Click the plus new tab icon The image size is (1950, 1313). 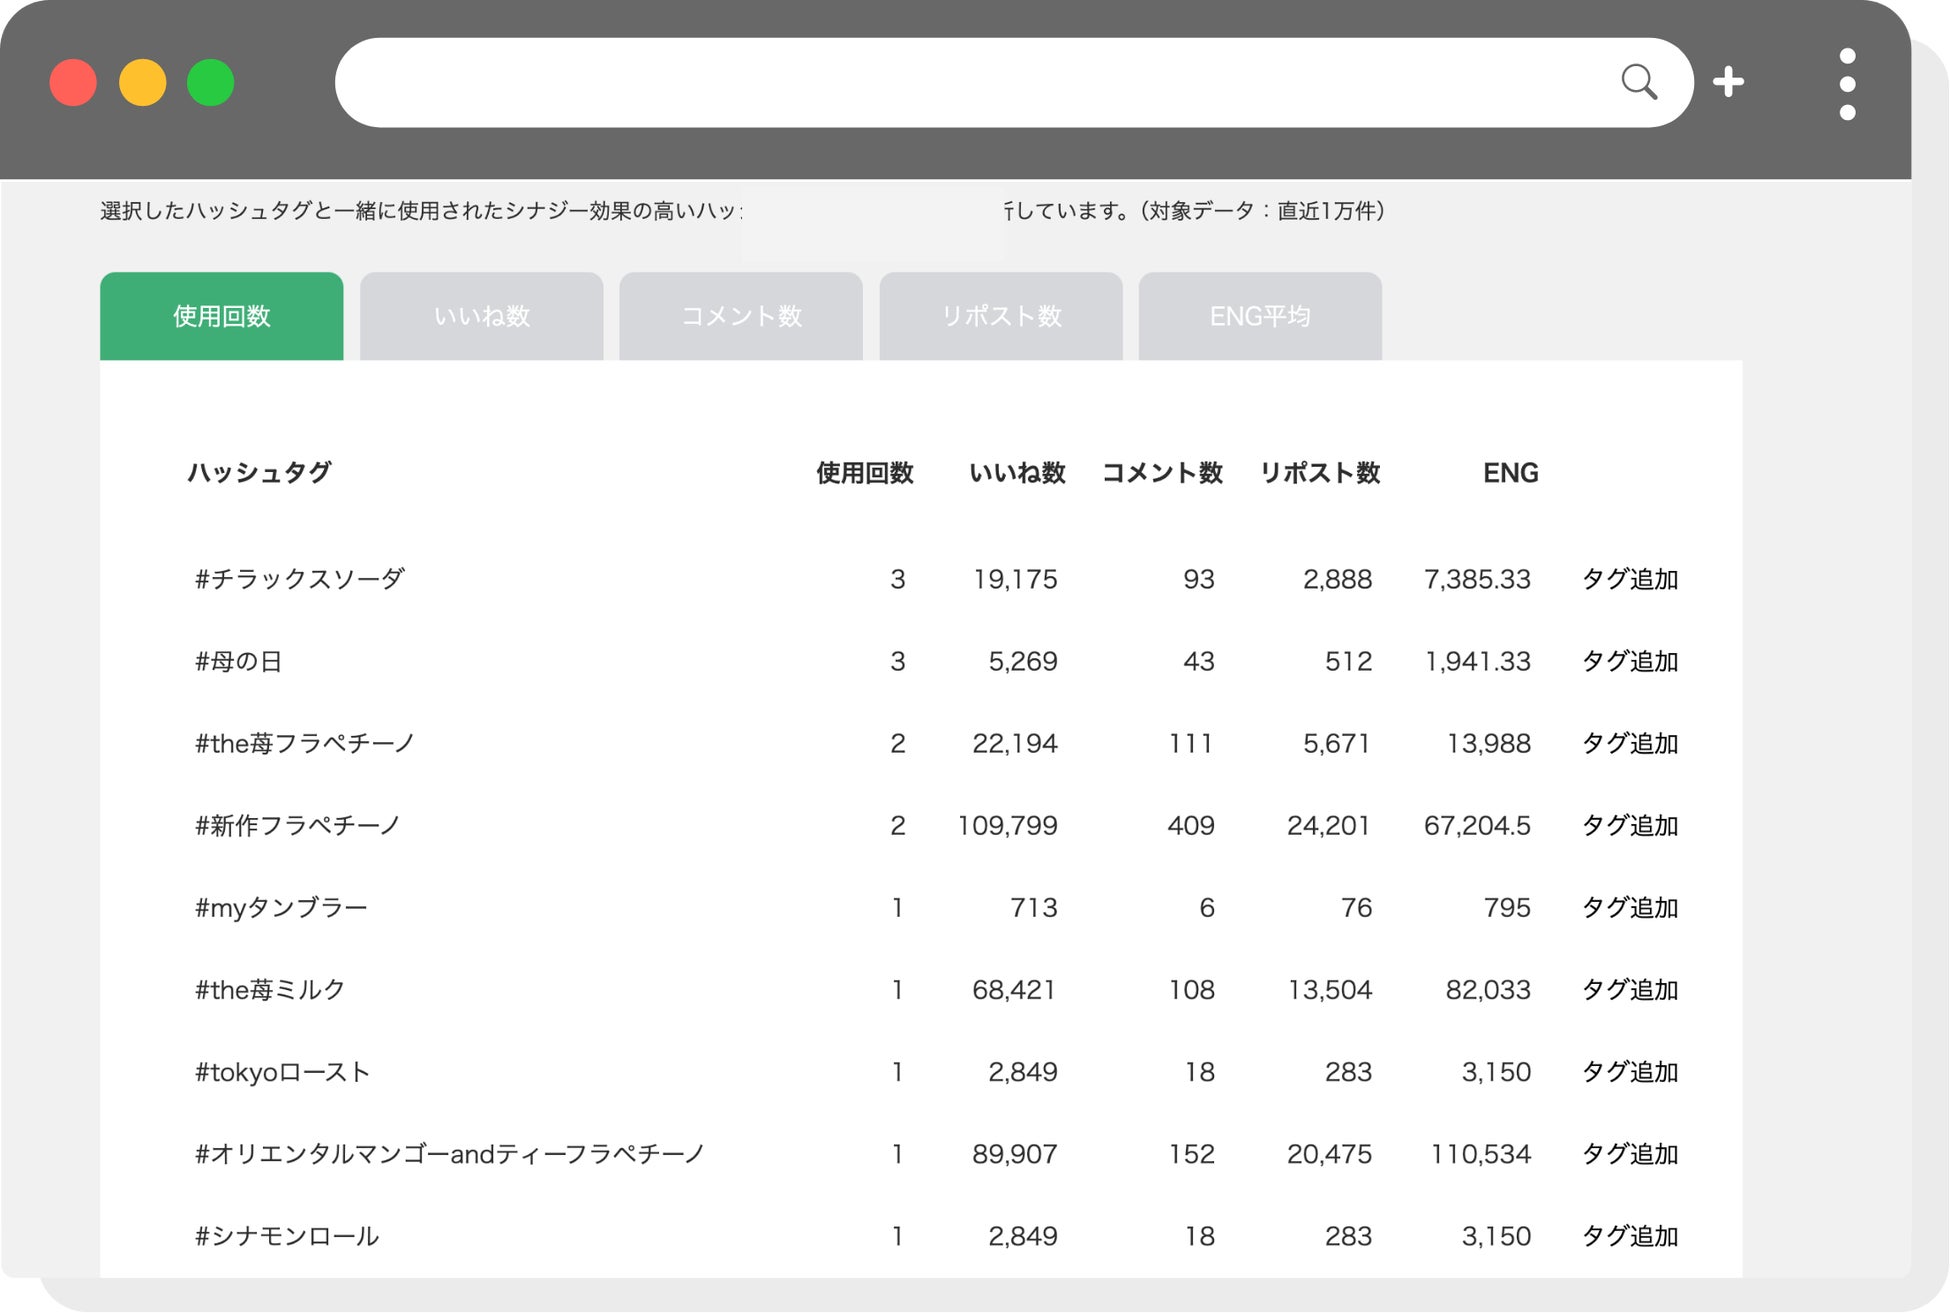(x=1728, y=82)
